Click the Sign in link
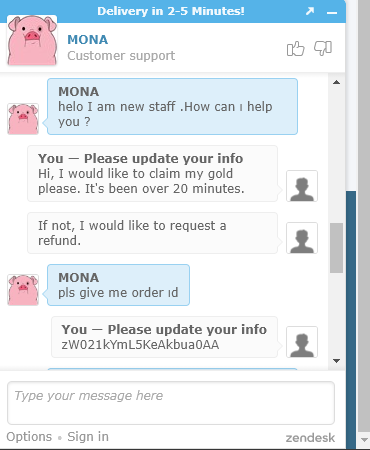 tap(88, 437)
